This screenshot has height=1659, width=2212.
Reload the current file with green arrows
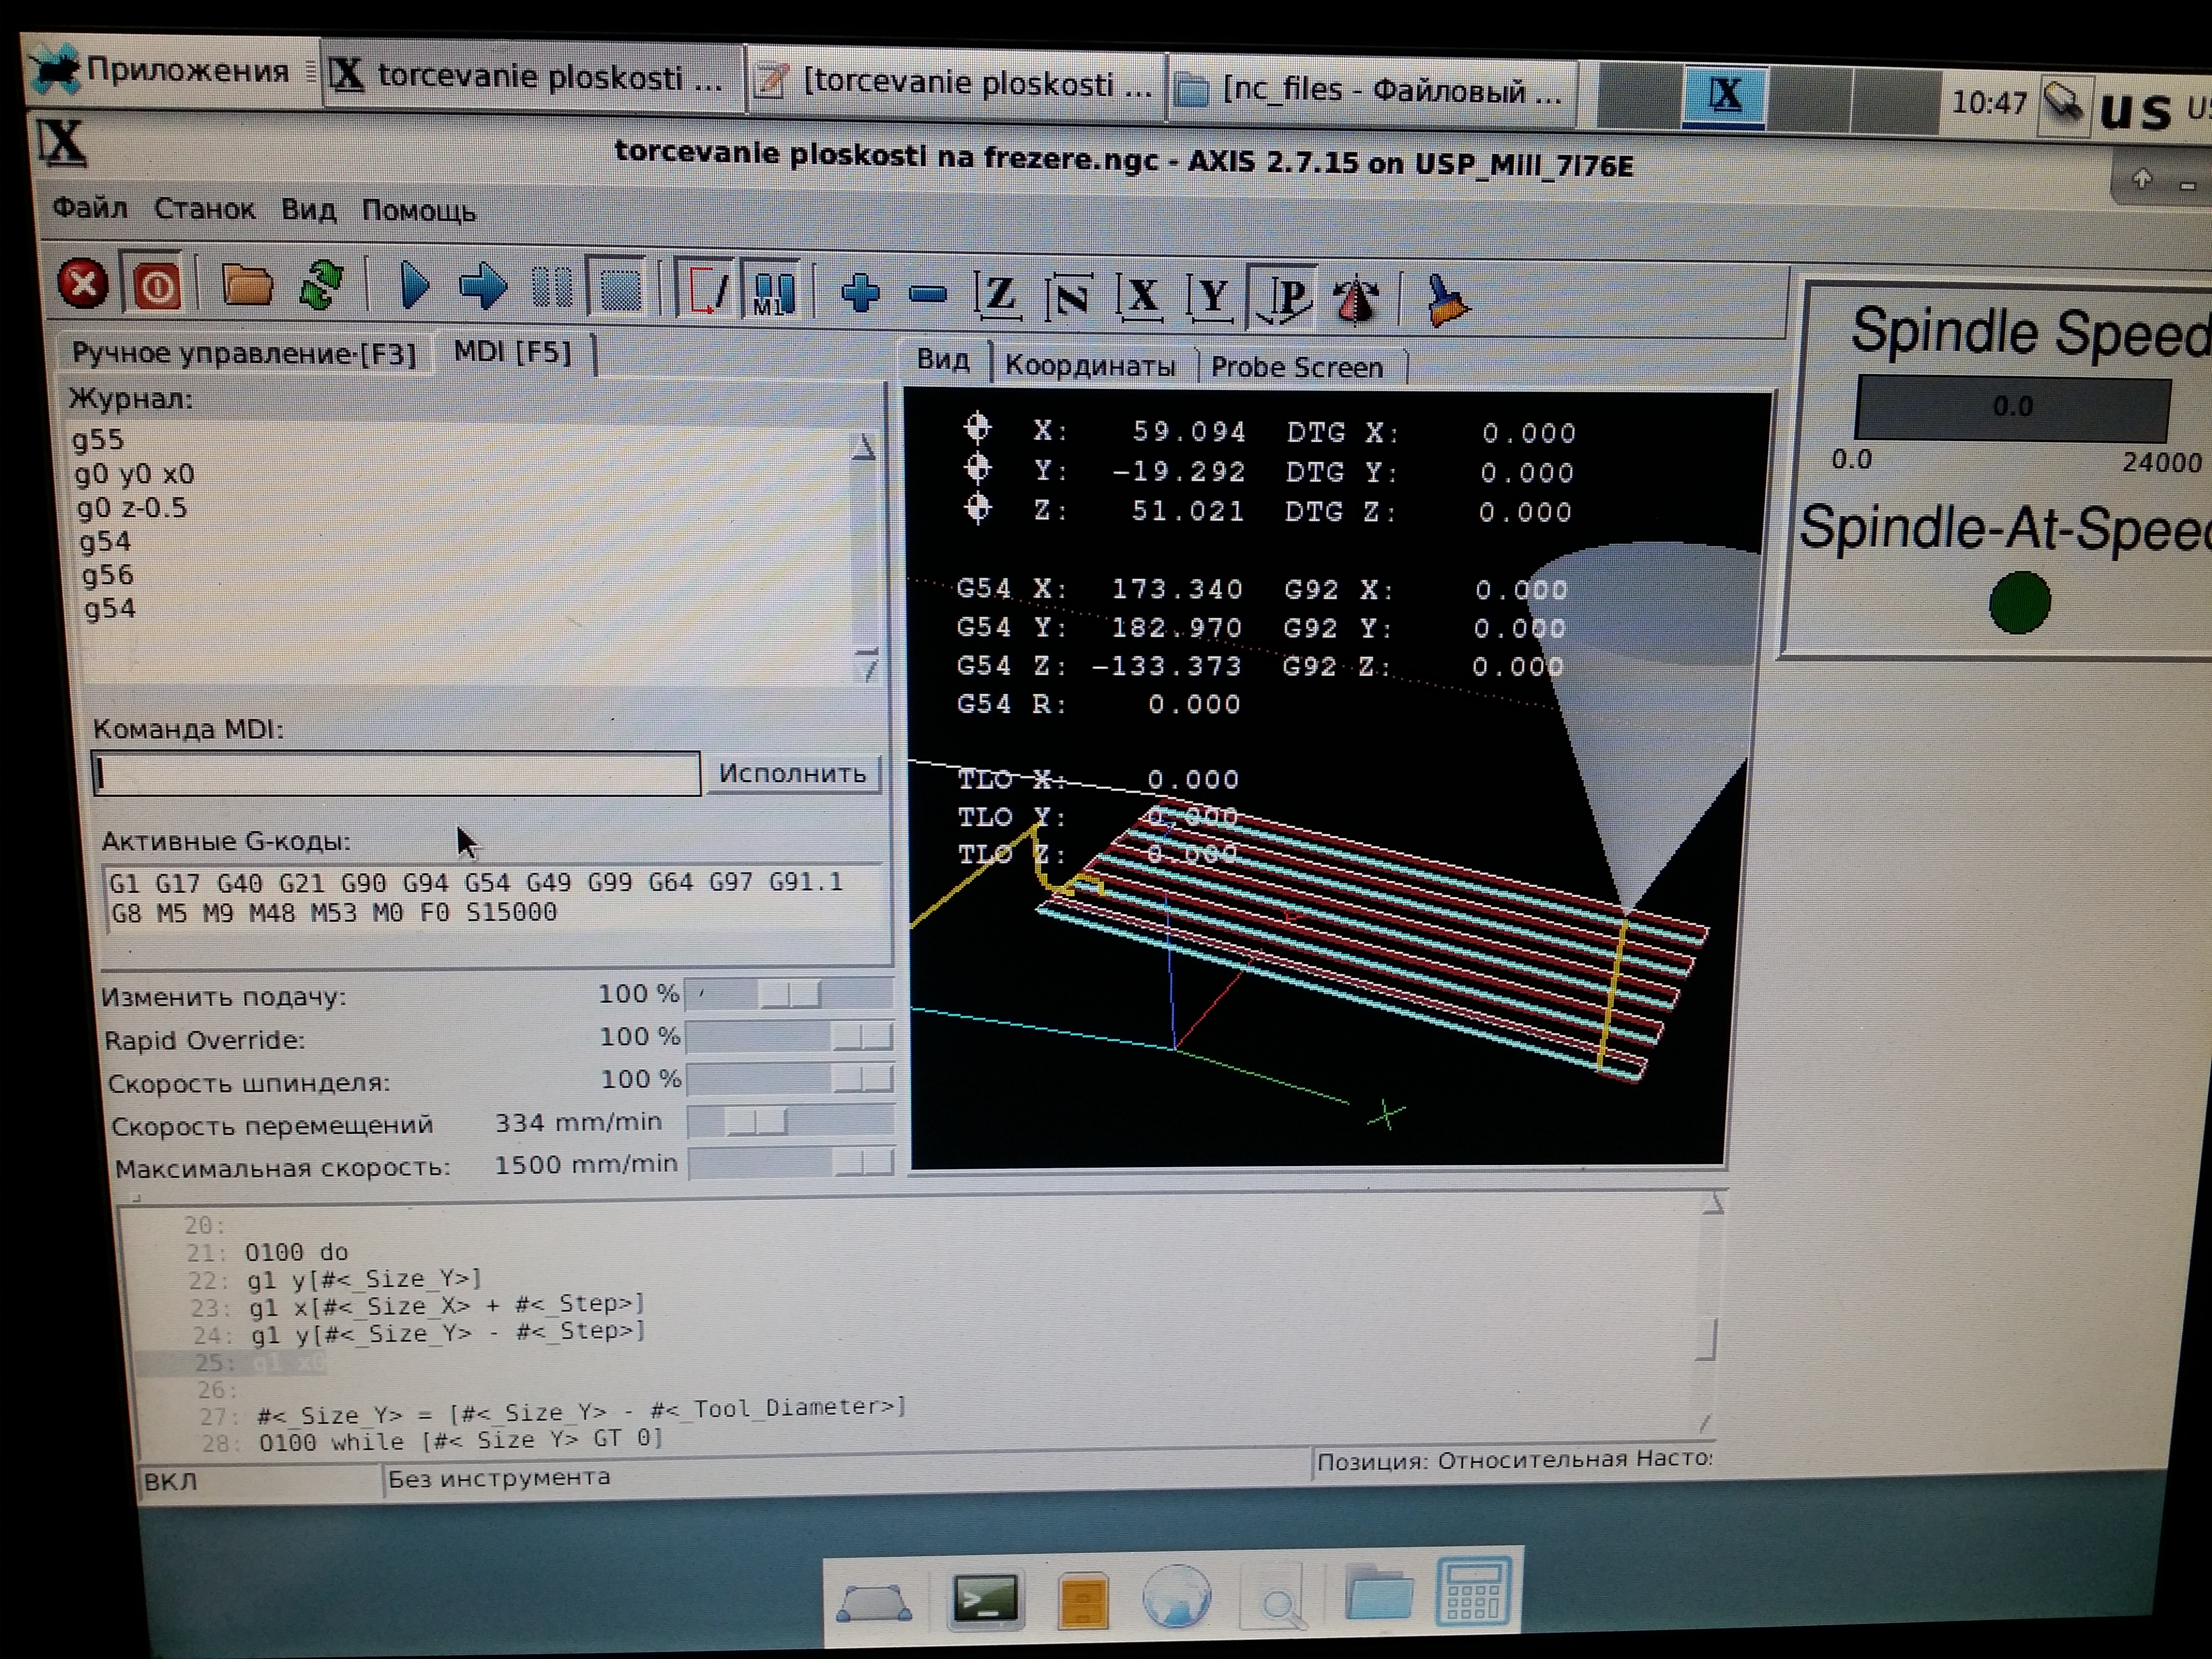tap(321, 286)
